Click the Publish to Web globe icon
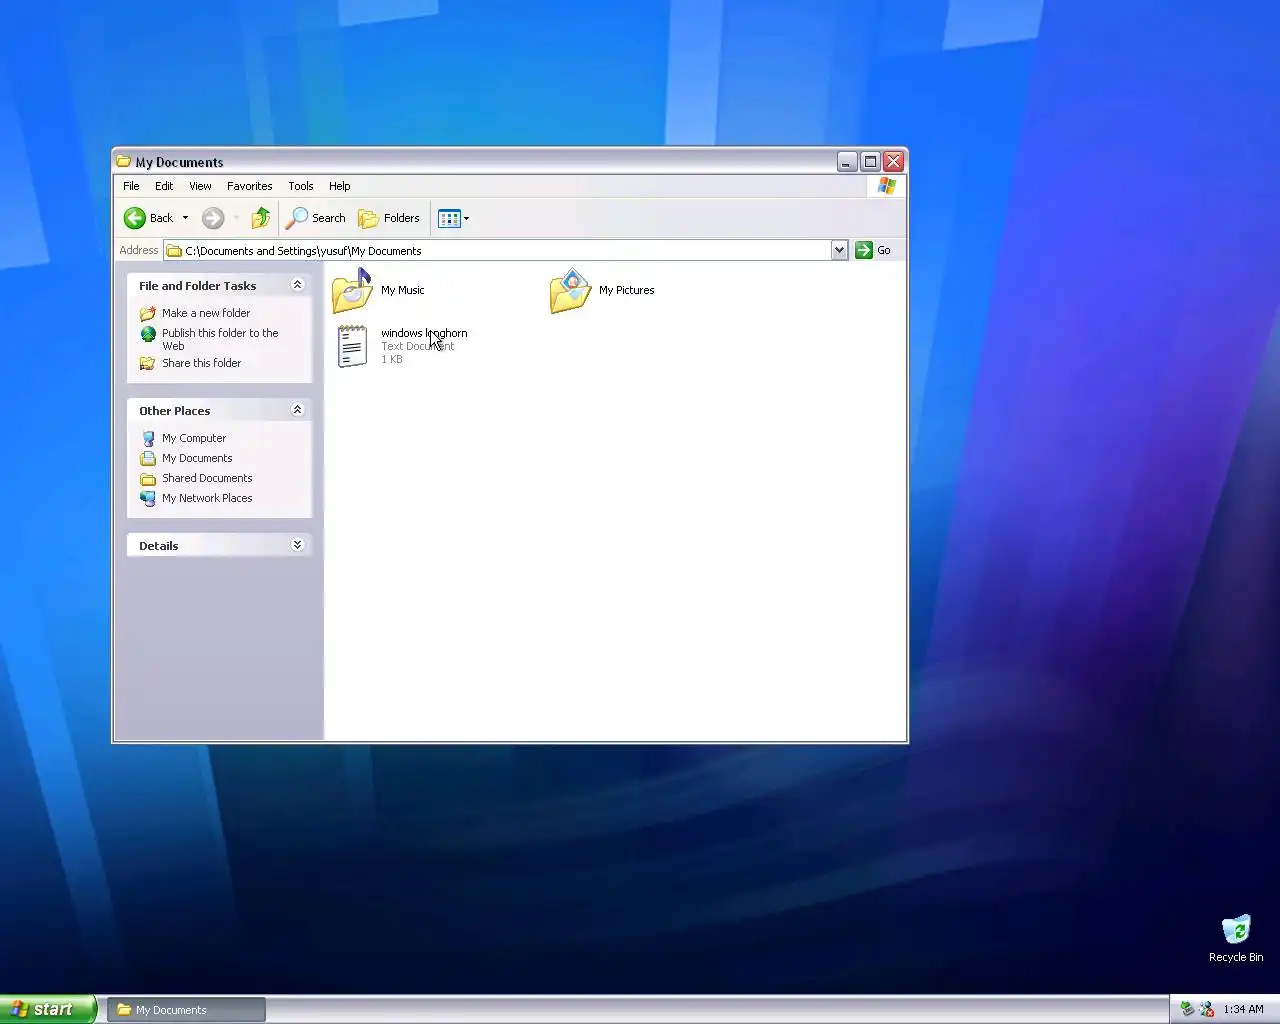Screen dimensions: 1280x1024 click(148, 334)
